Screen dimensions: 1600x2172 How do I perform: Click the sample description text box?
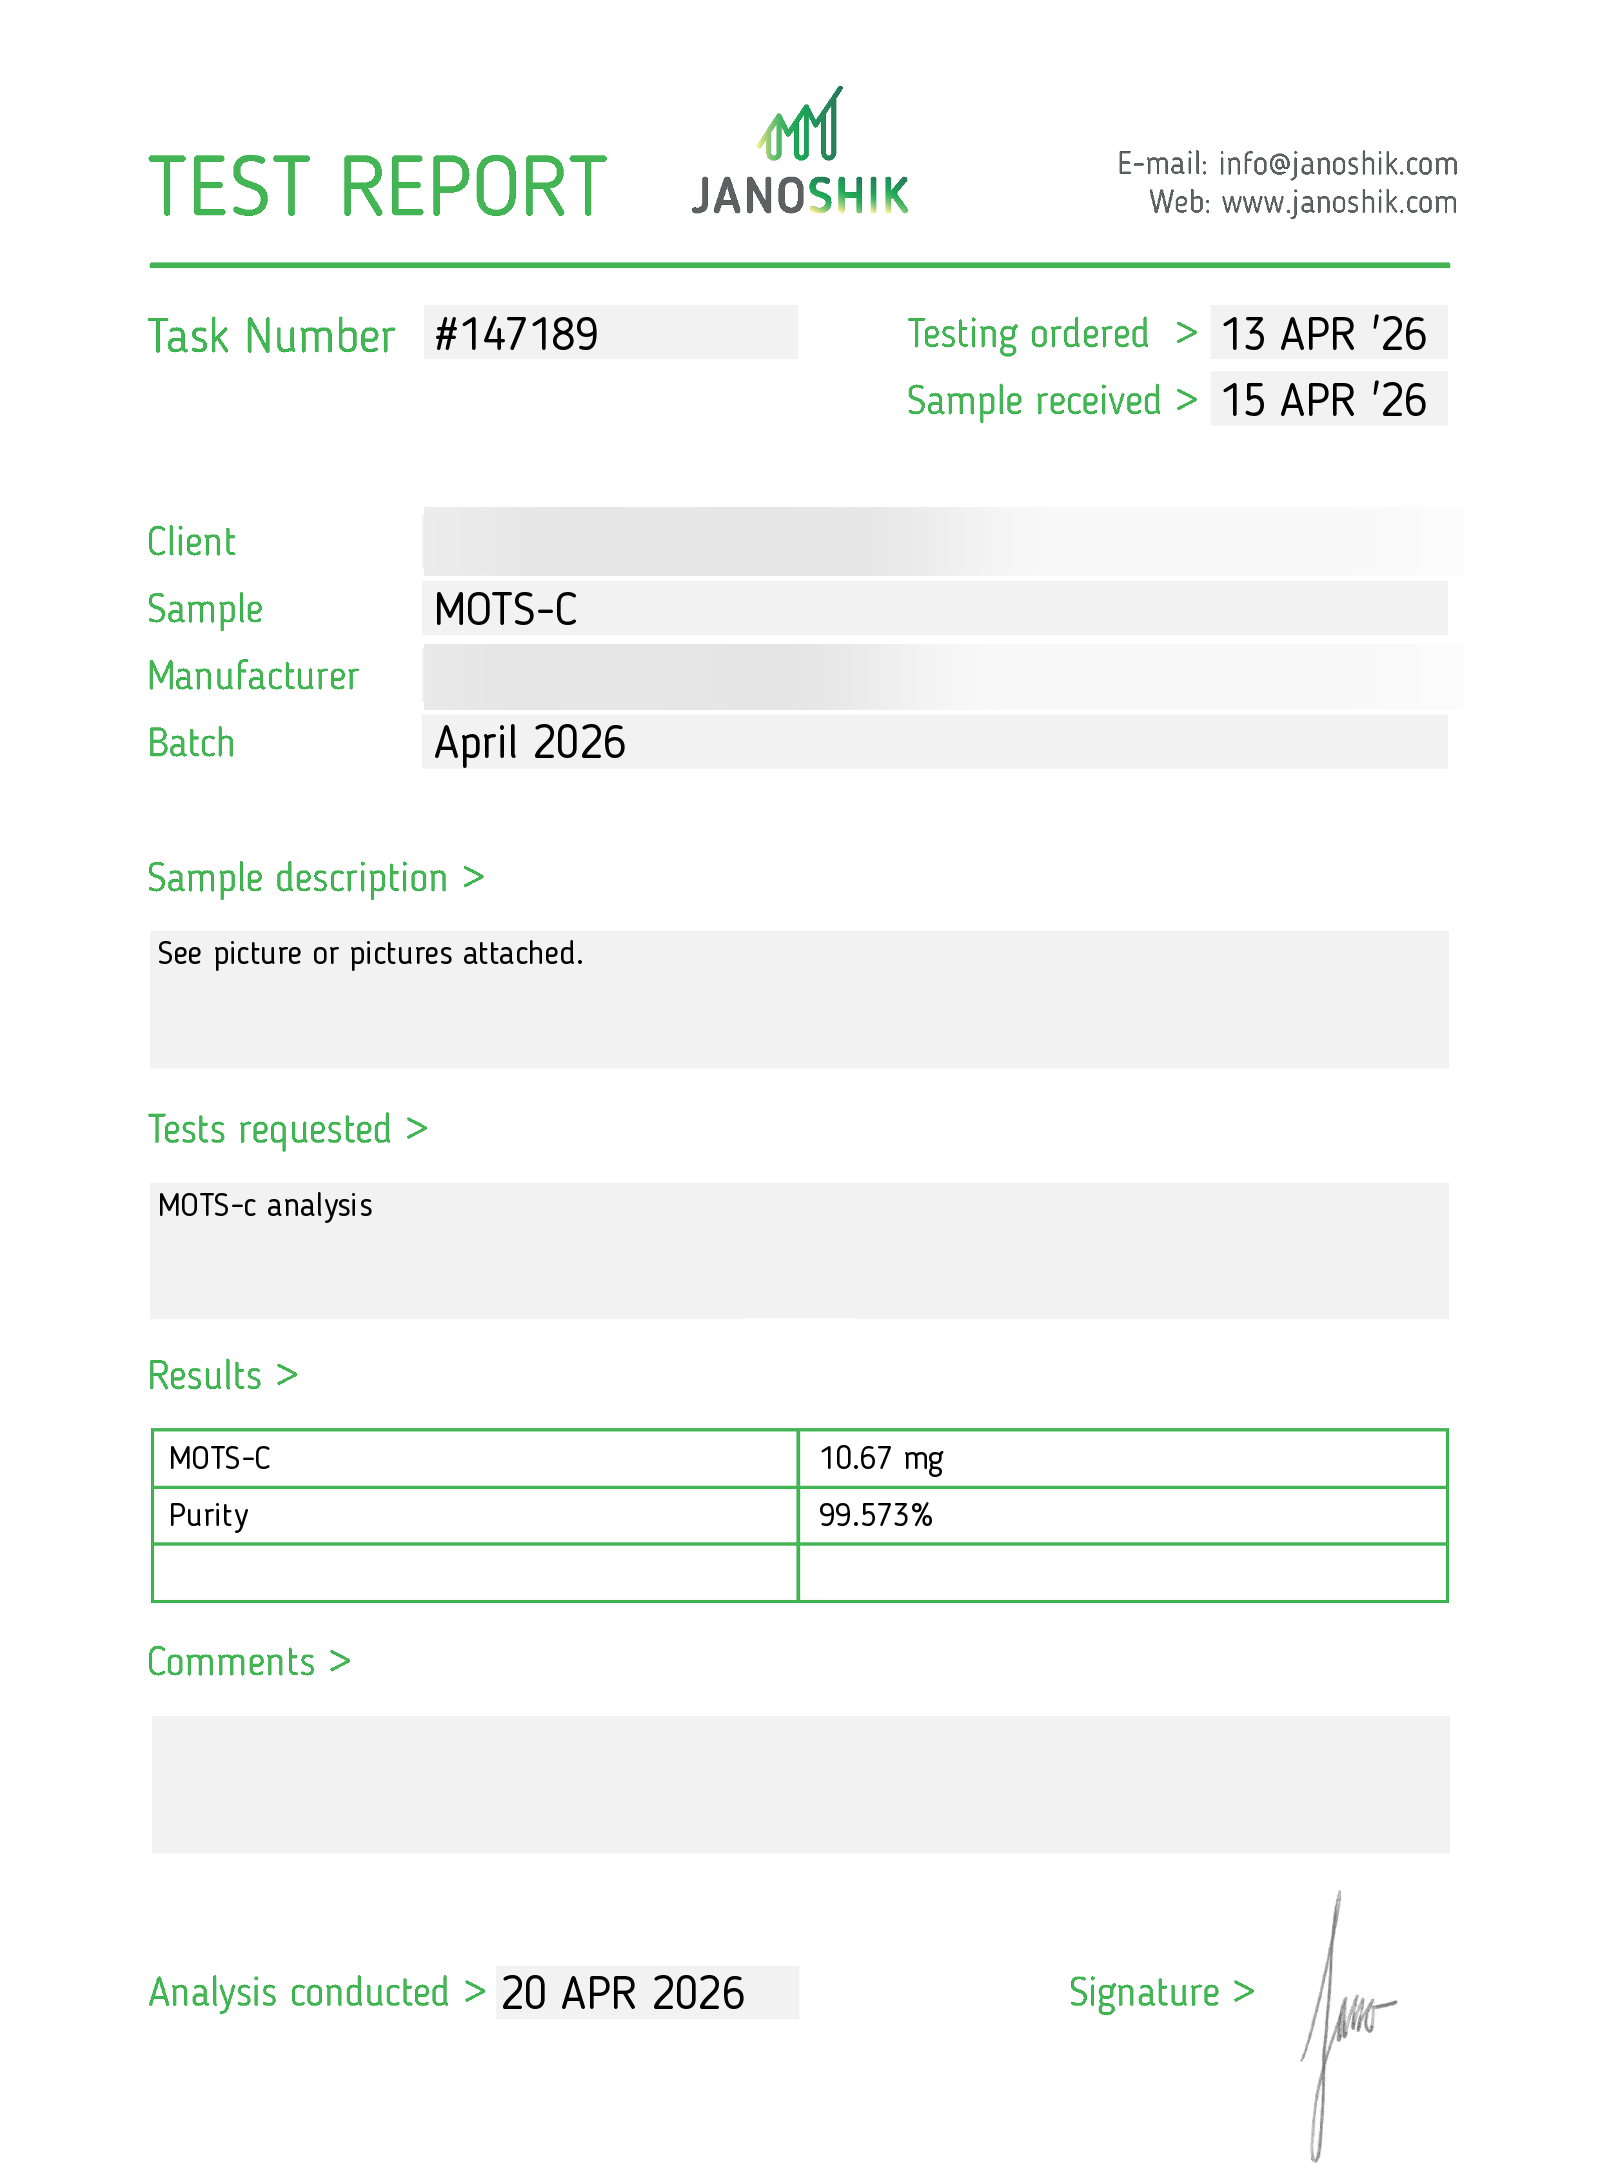coord(799,999)
